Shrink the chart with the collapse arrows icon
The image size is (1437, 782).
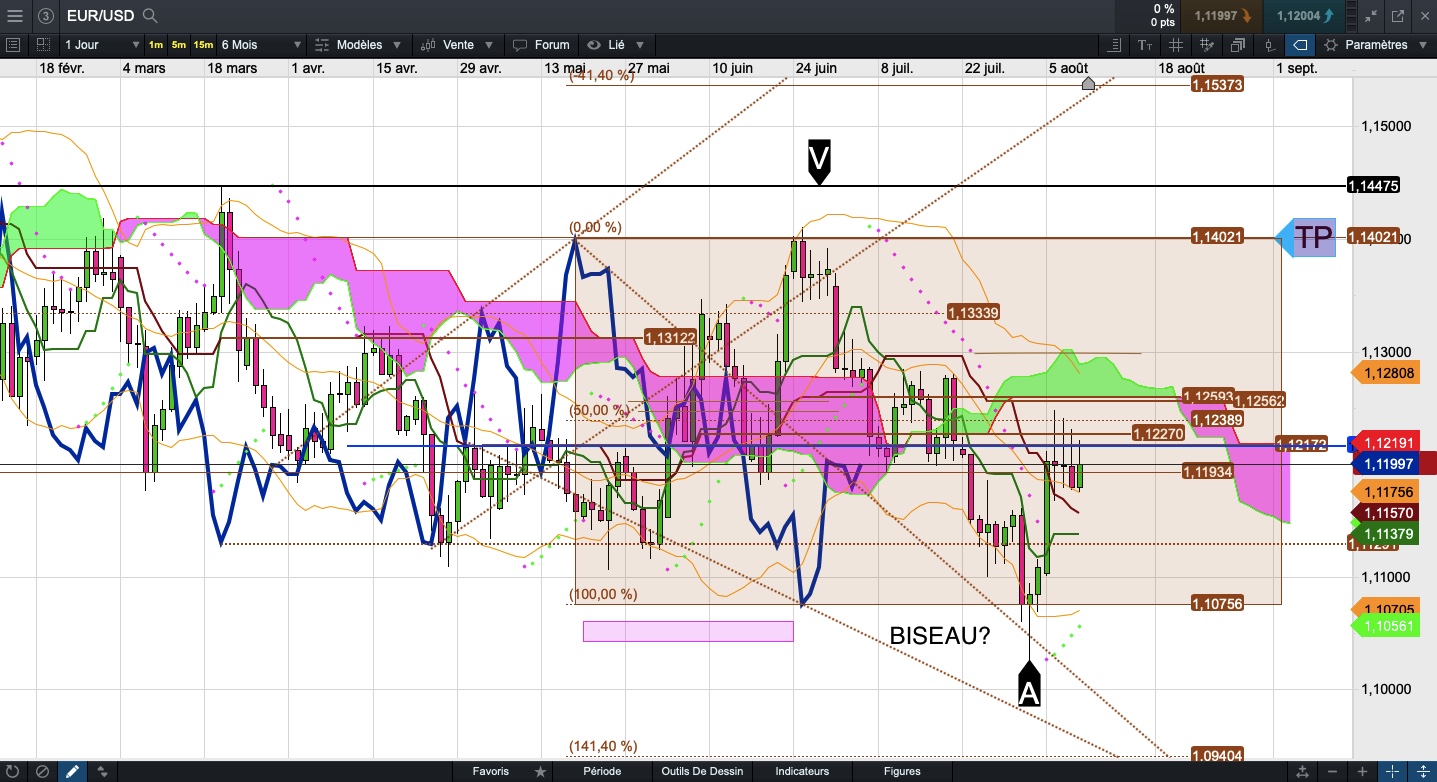point(1369,16)
